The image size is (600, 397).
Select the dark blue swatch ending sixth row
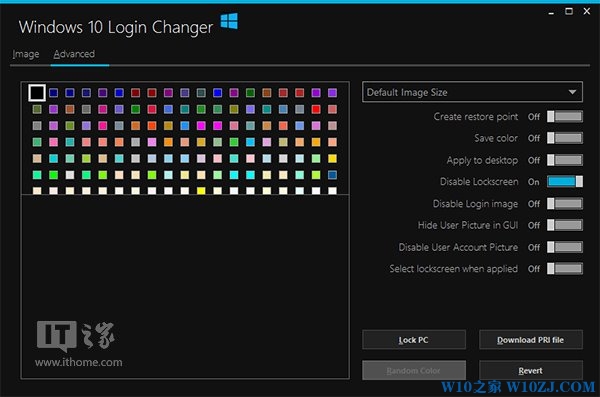pyautogui.click(x=333, y=175)
